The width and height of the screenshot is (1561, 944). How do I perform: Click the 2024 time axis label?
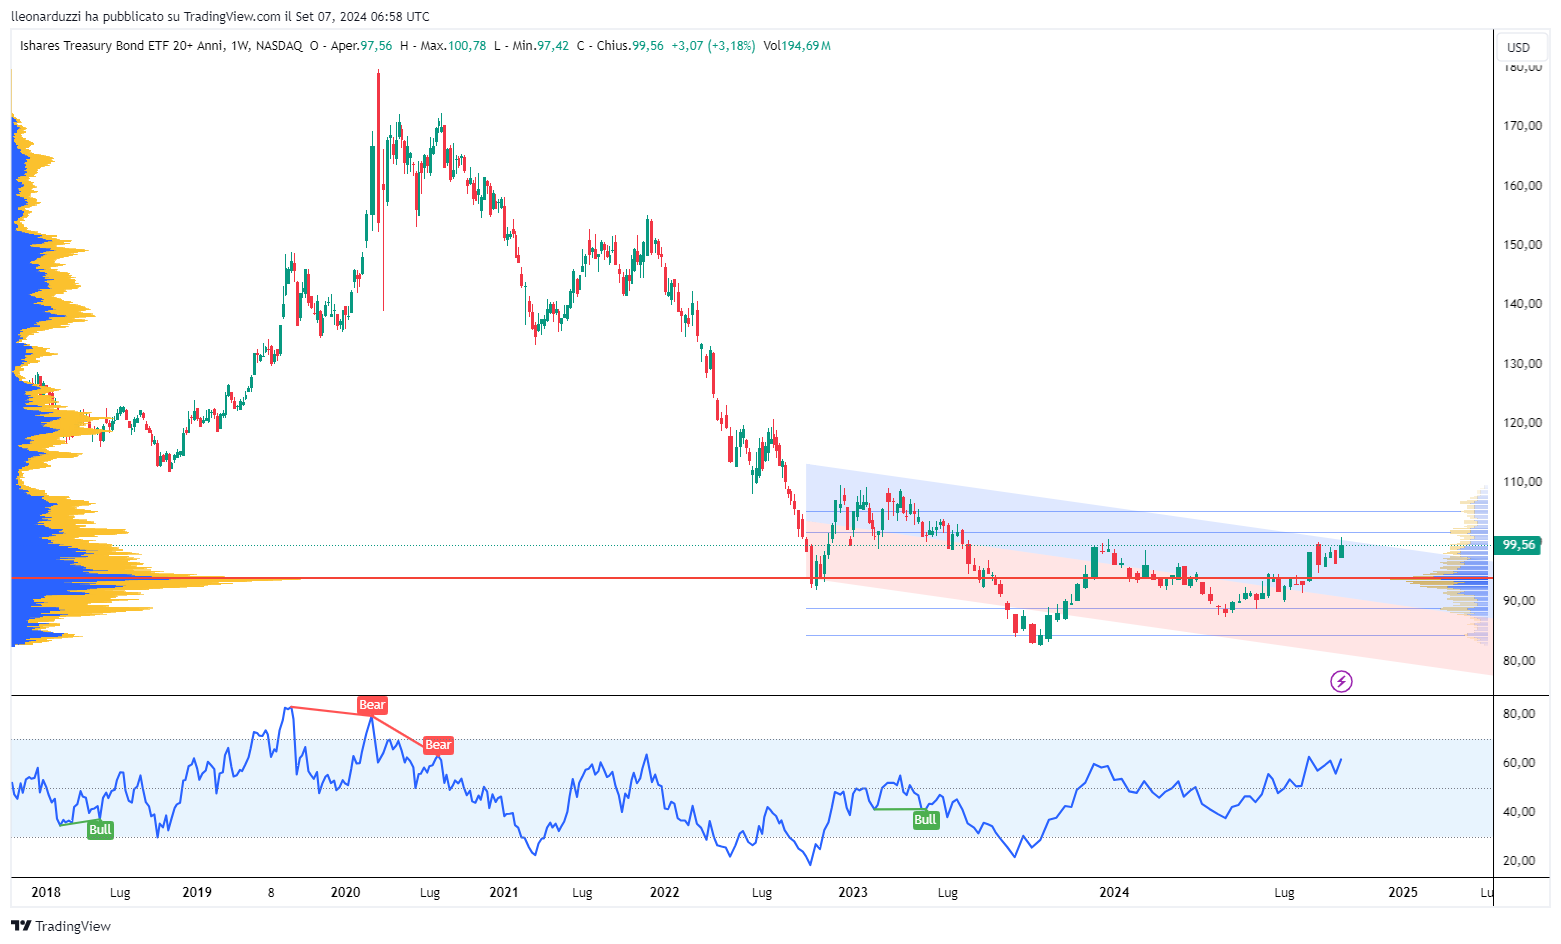(1114, 893)
